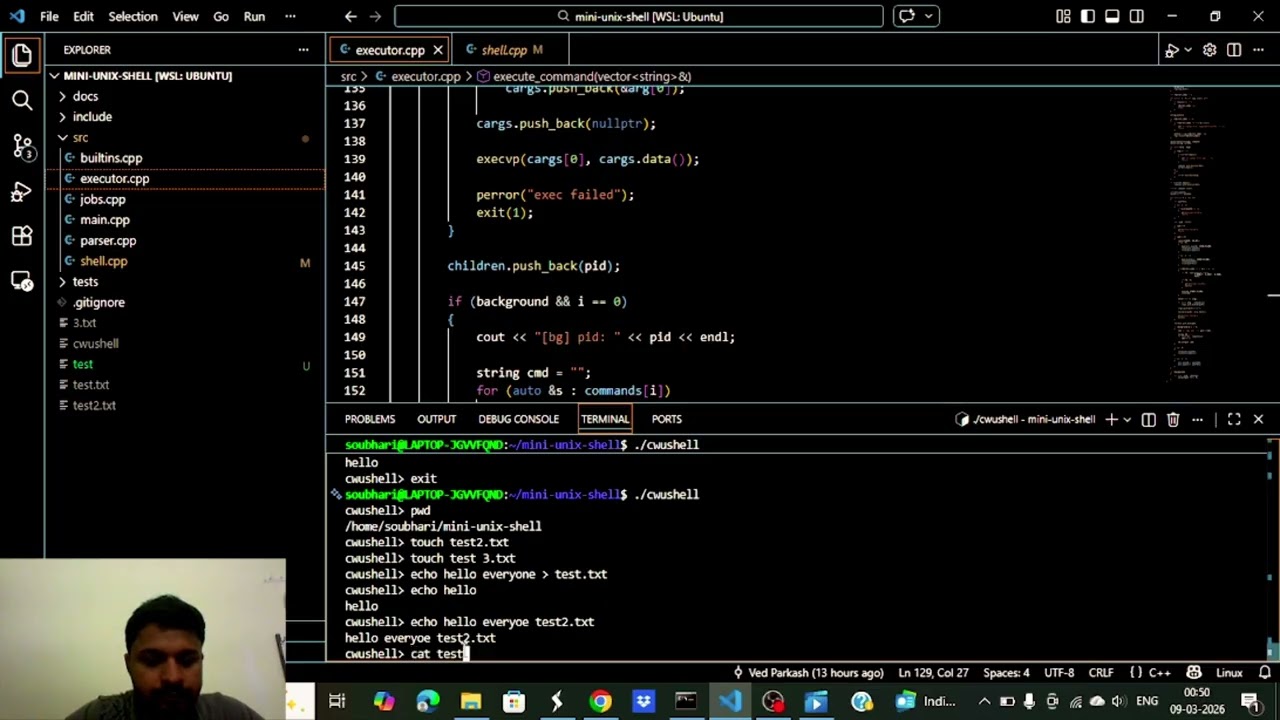1280x720 pixels.
Task: Open the dropdown next to Copilot chat
Action: [x=929, y=16]
